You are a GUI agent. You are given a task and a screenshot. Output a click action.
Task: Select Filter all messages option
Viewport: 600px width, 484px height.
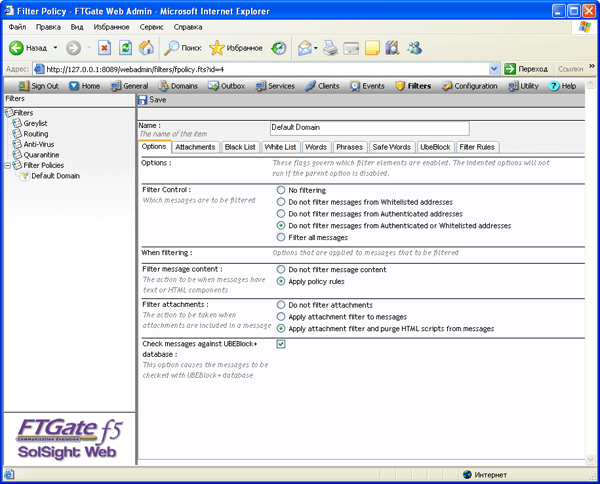click(281, 237)
